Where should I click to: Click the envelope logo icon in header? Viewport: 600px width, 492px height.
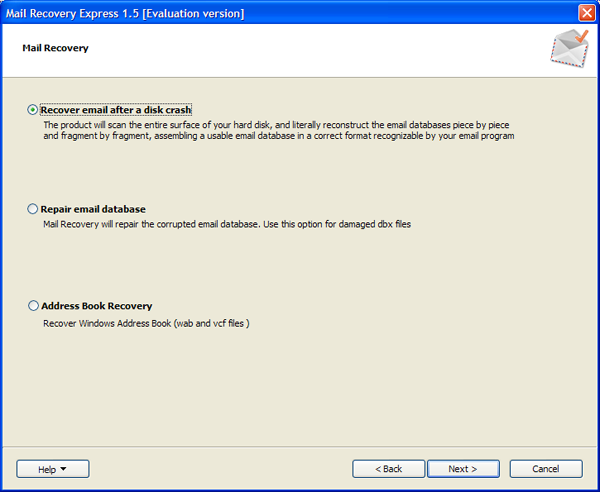(x=568, y=50)
